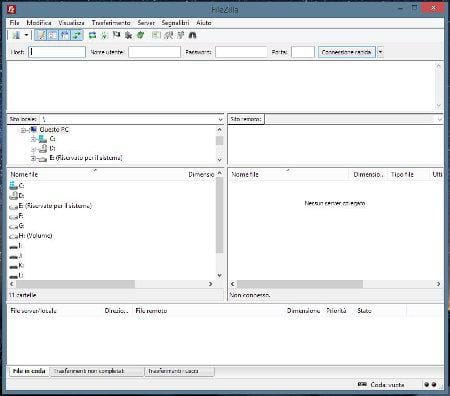Open the Modifica menu
The height and width of the screenshot is (396, 450).
[39, 23]
